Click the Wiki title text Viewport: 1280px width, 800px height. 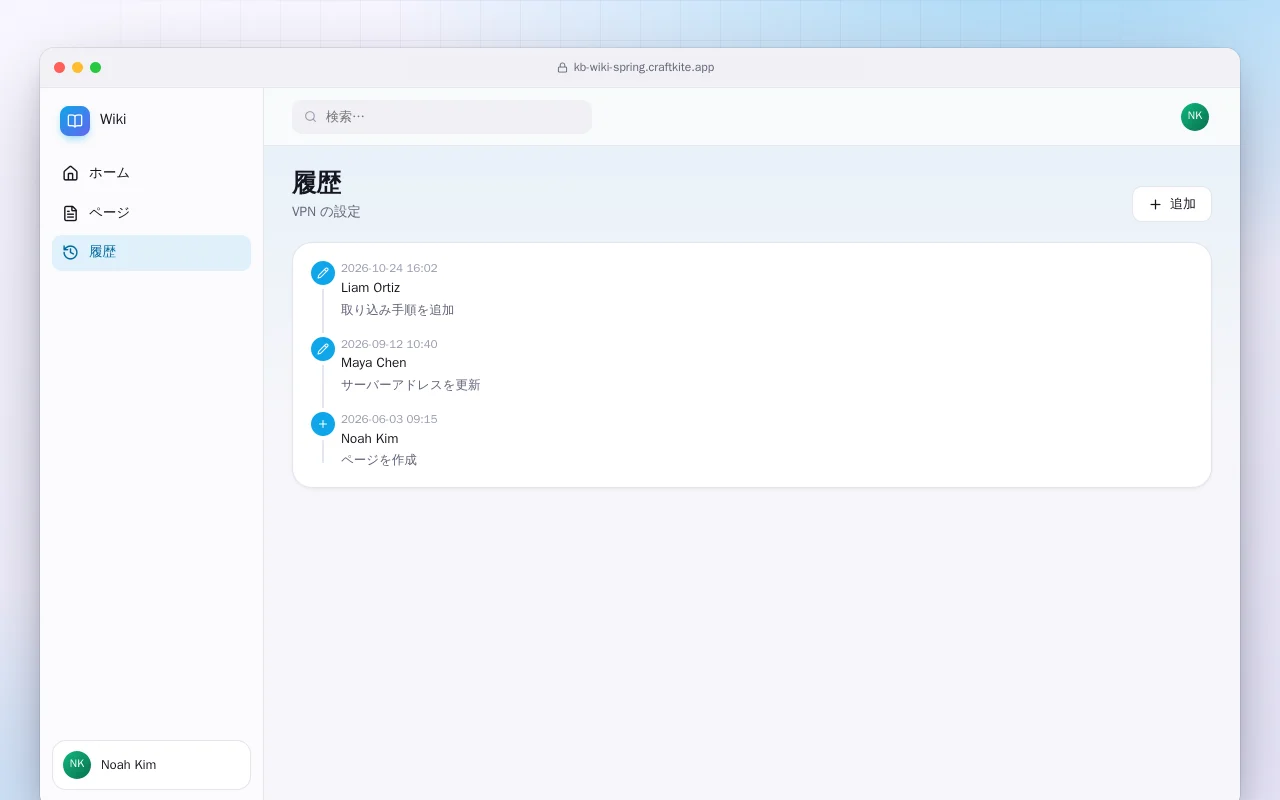coord(113,119)
